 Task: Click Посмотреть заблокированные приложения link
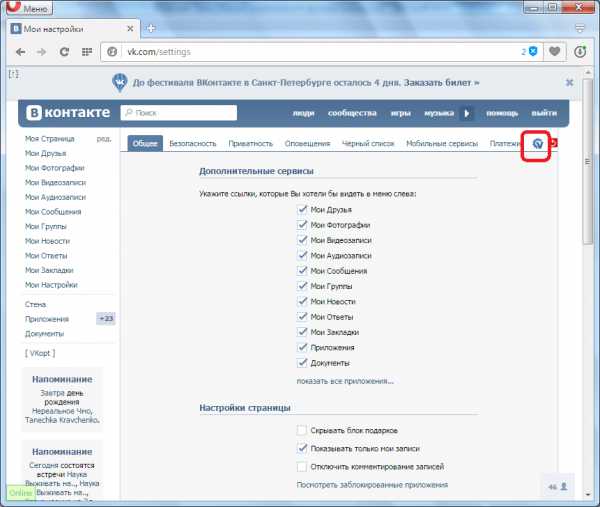coord(372,485)
